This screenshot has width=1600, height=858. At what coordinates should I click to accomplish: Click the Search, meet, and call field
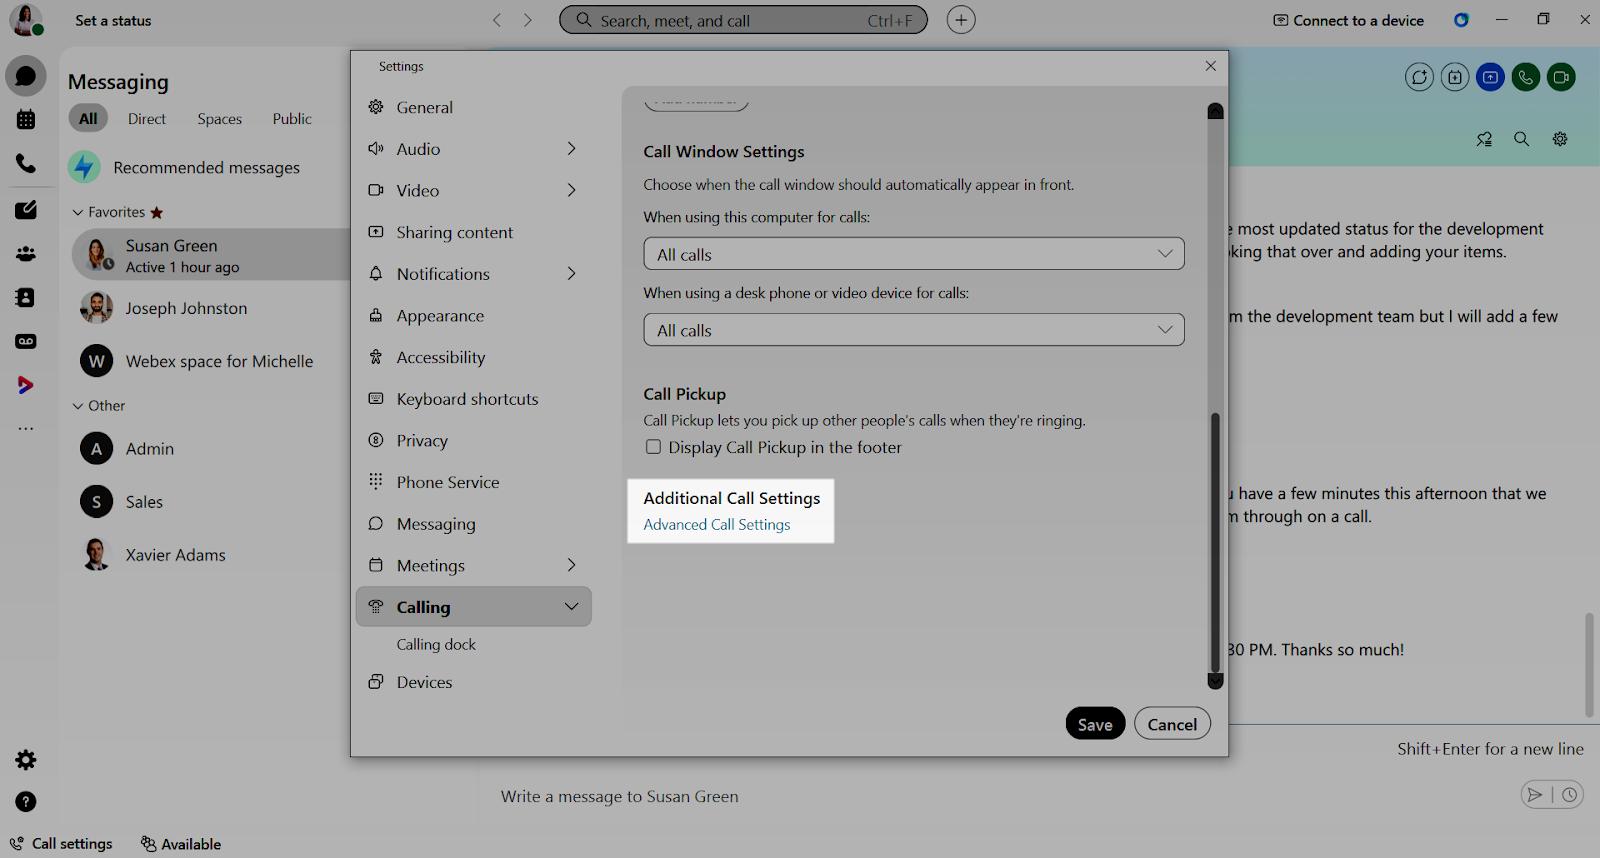pyautogui.click(x=743, y=20)
